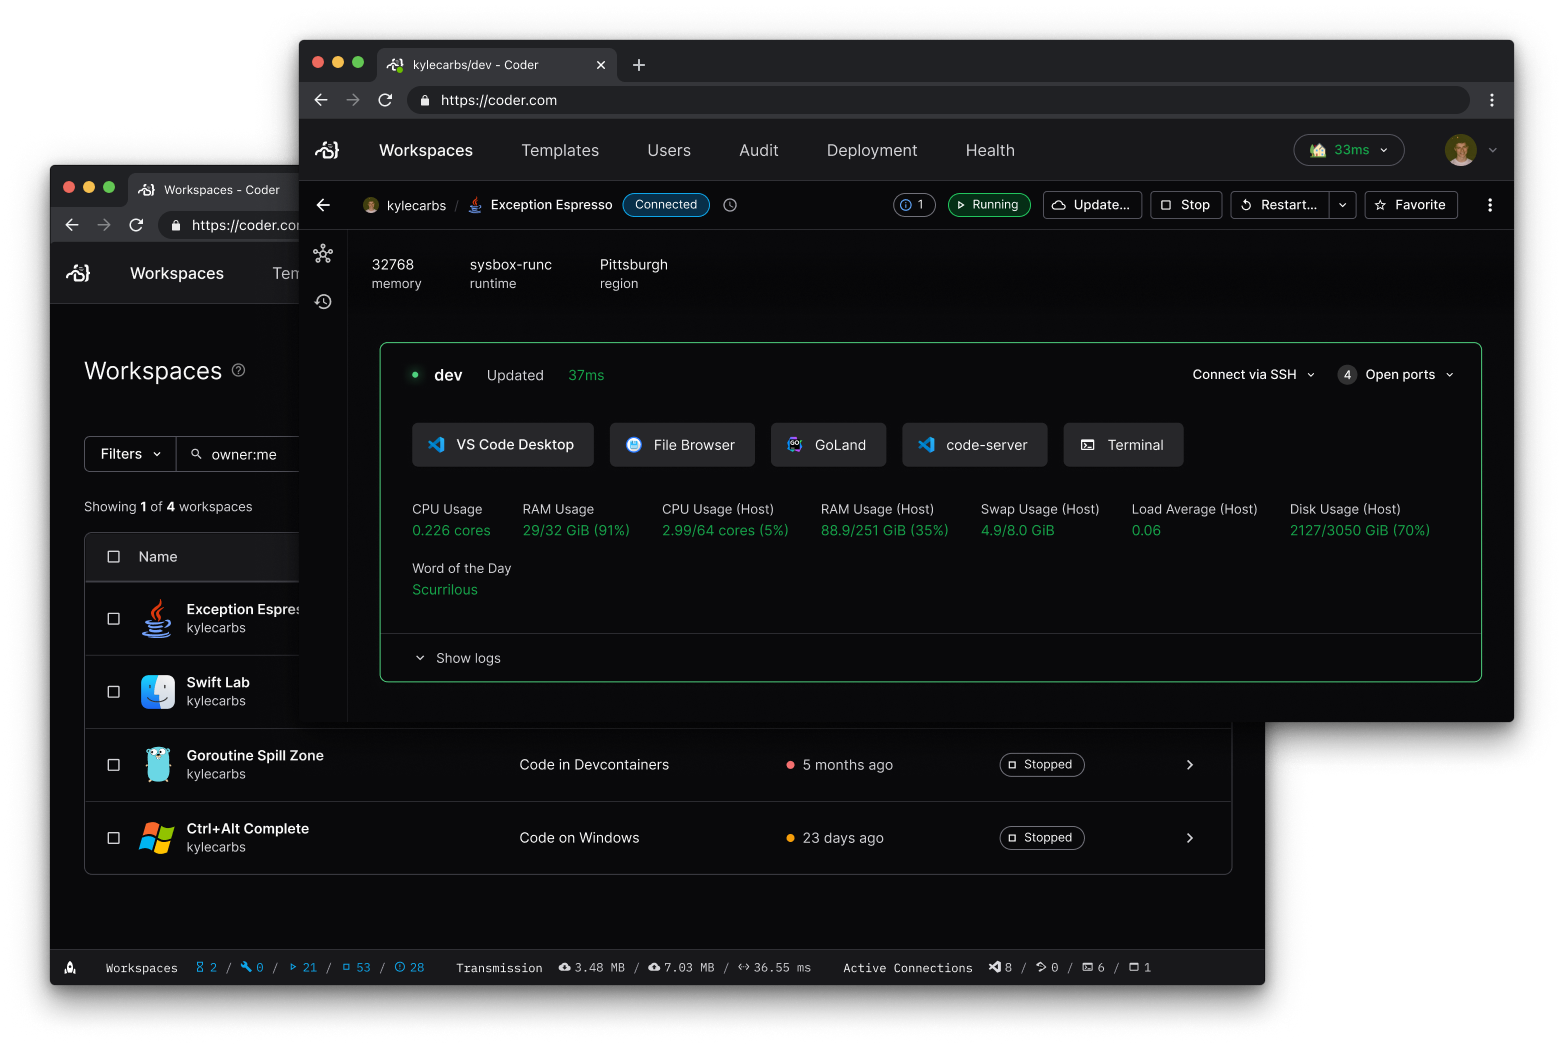Launch the File Browser app
Screen dimensions: 1564x1045
click(682, 444)
